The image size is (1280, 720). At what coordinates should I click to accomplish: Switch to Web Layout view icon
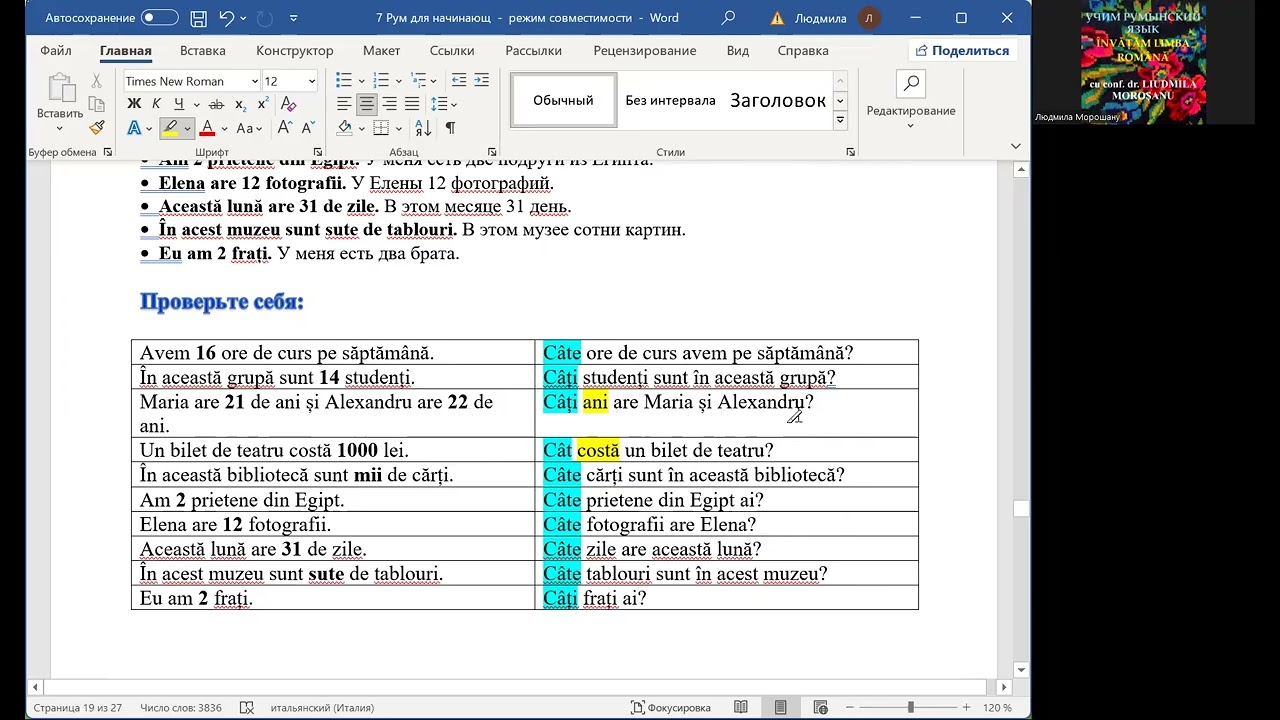(819, 707)
